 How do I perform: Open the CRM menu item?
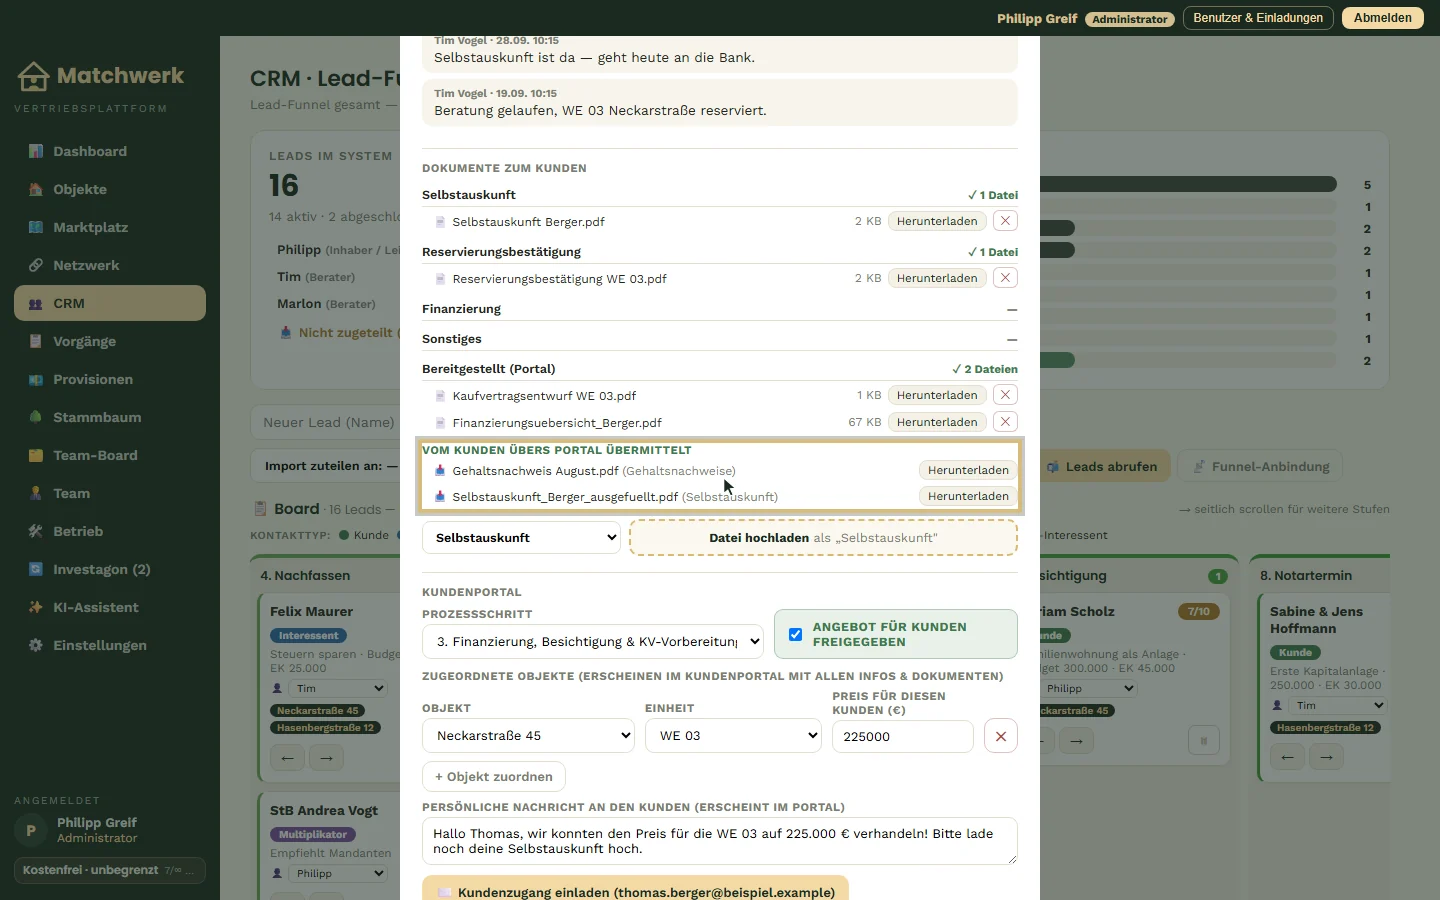click(110, 303)
